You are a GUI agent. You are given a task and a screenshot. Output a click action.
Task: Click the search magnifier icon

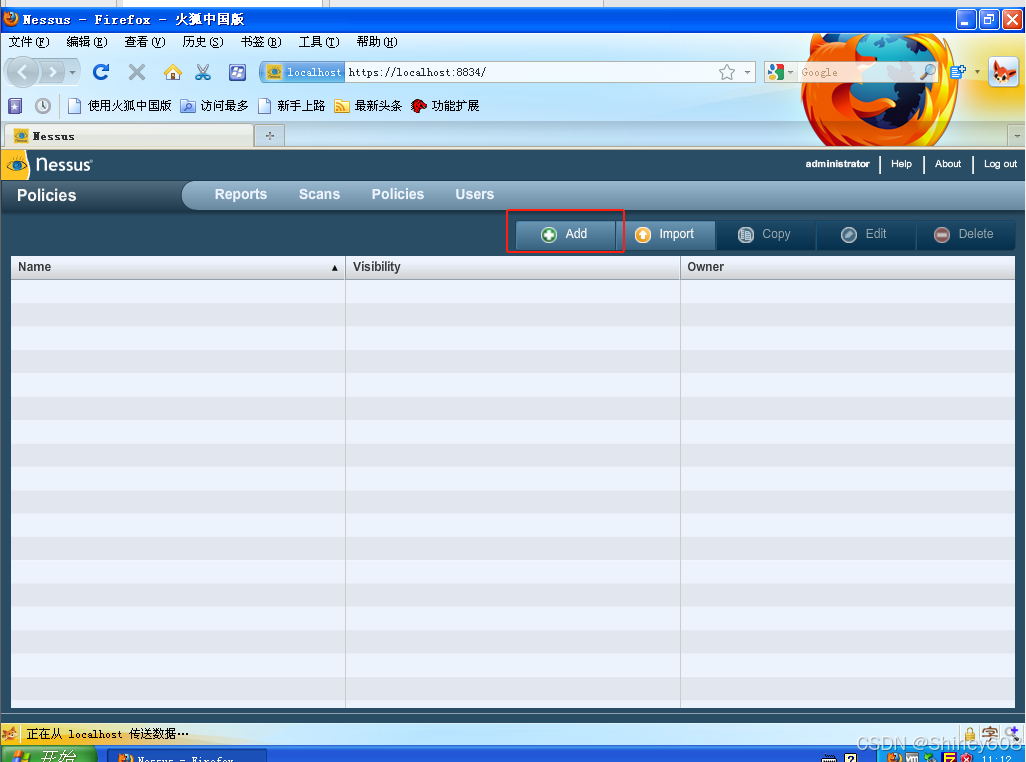[x=928, y=72]
